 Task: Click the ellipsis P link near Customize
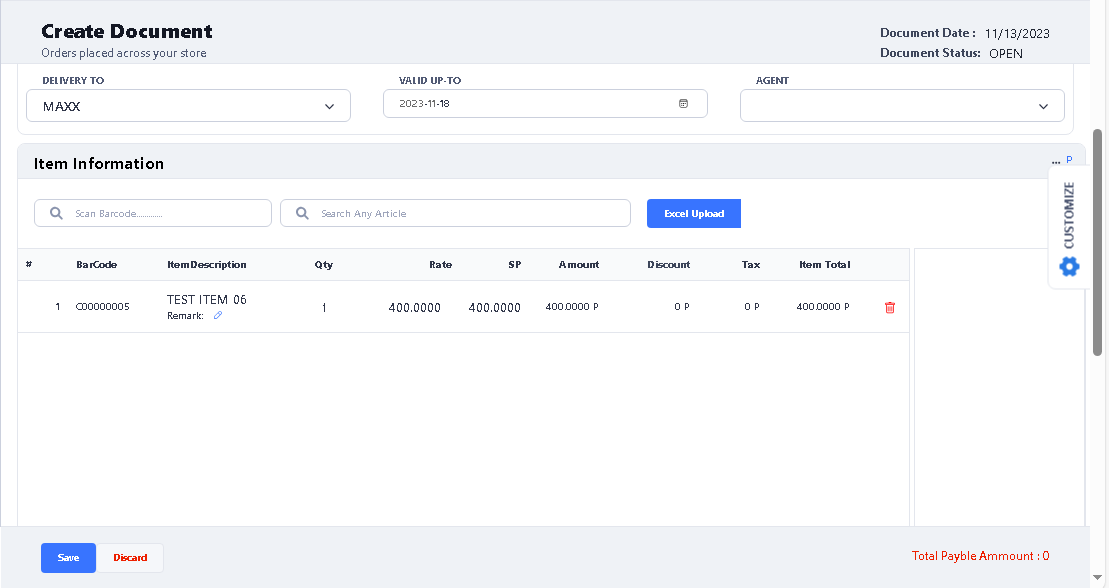pyautogui.click(x=1062, y=160)
